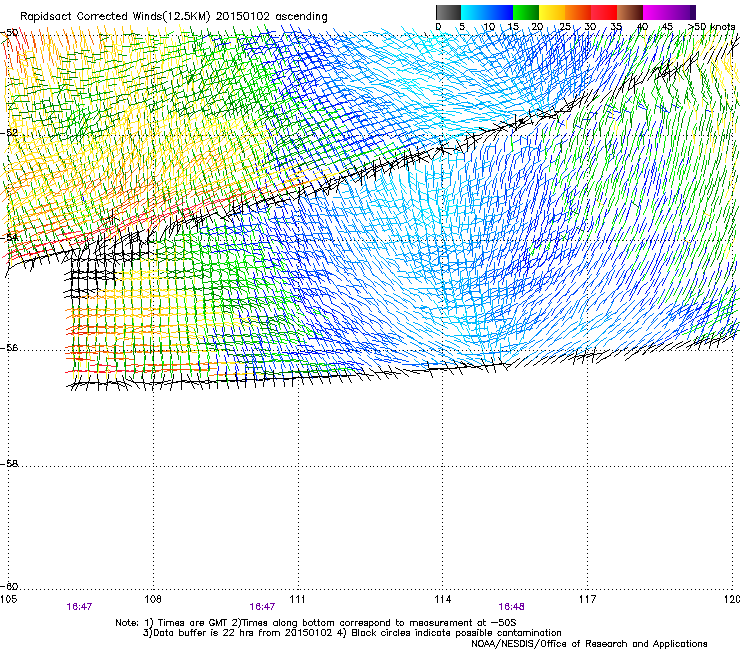Click the '25' legend scale label
The image size is (740, 650).
565,27
